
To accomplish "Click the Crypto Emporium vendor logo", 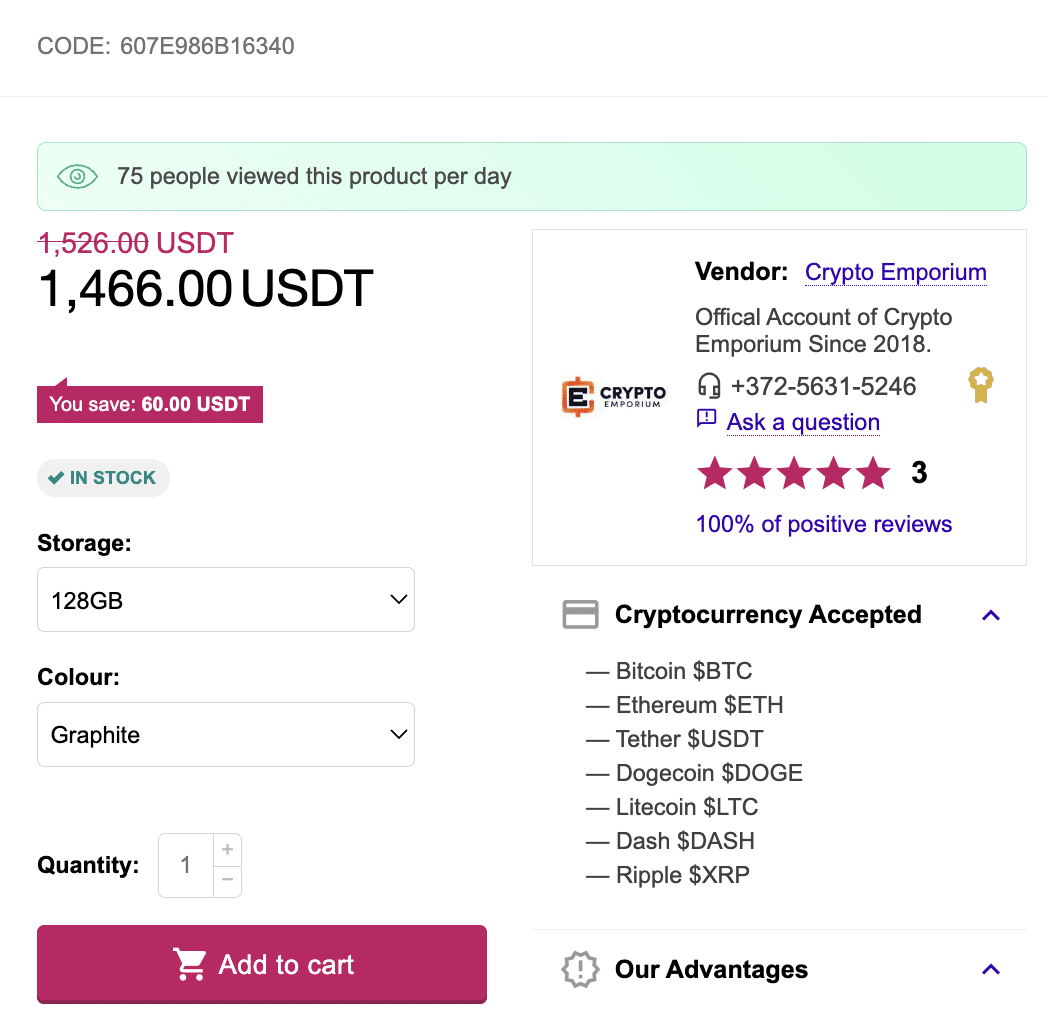I will [x=614, y=396].
